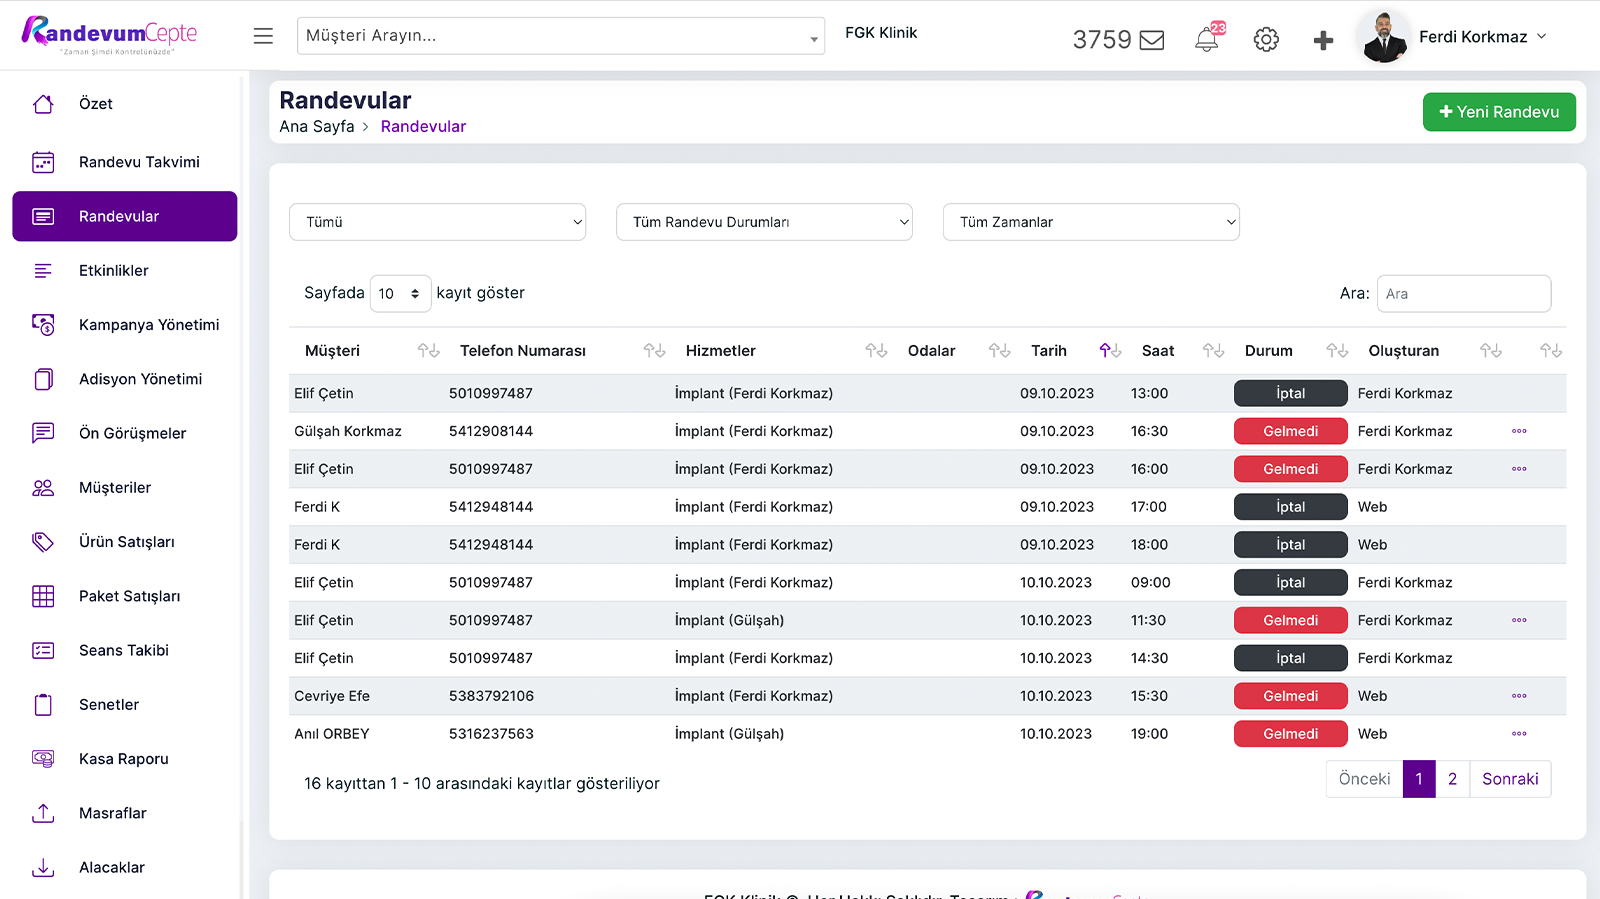Click the Sonraki pagination button
The image size is (1600, 899).
[x=1510, y=779]
